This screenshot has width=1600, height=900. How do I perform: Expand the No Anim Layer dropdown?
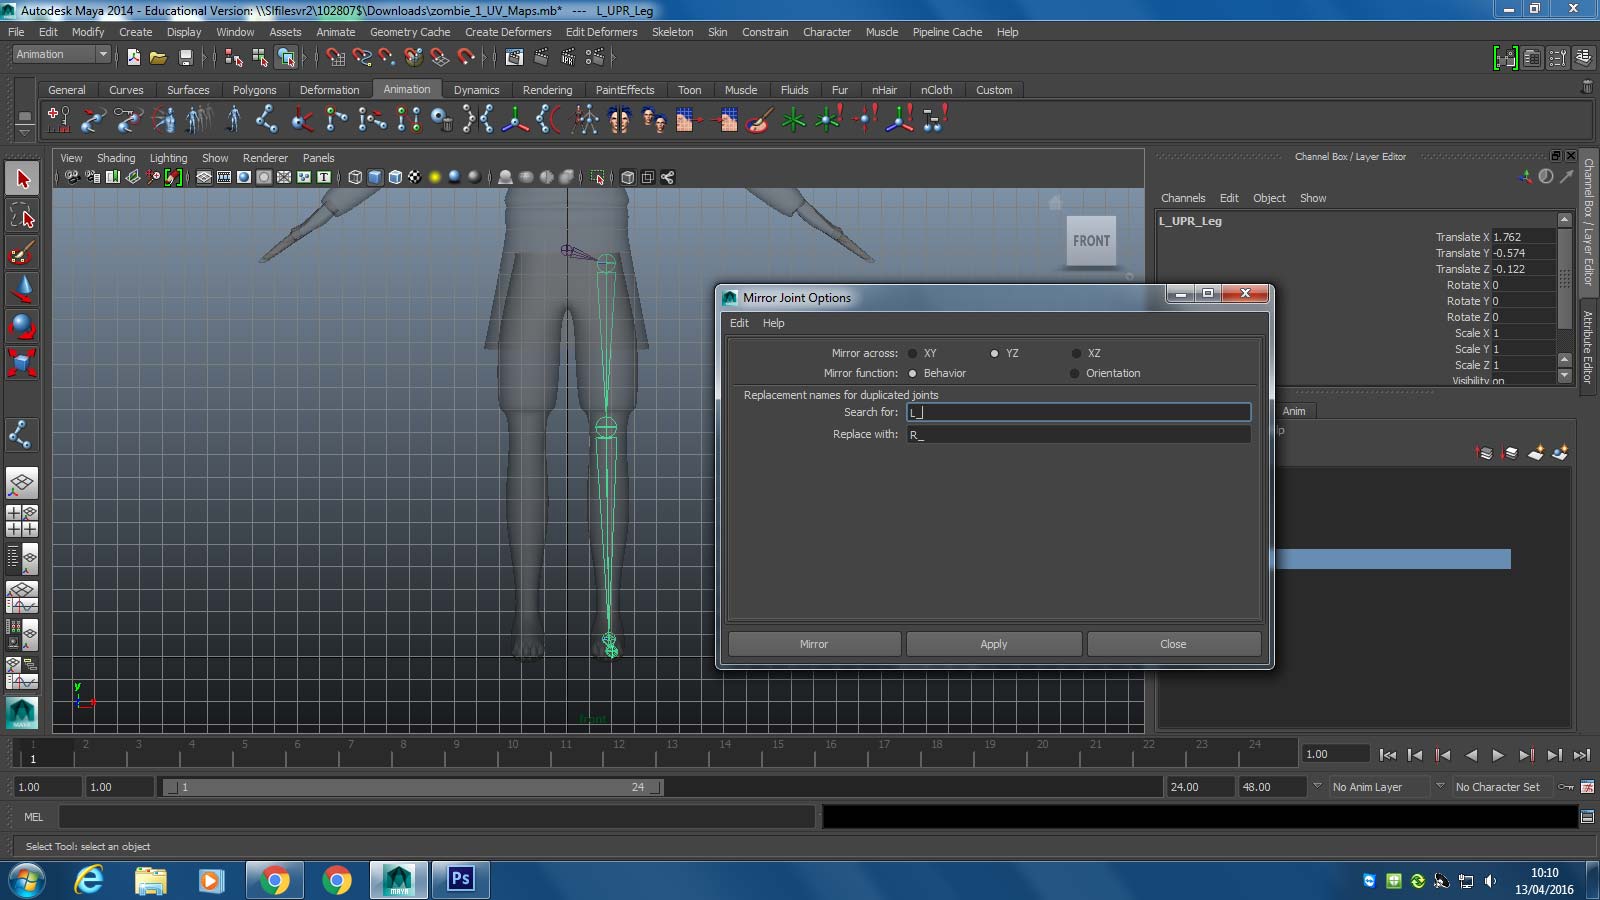coord(1317,786)
